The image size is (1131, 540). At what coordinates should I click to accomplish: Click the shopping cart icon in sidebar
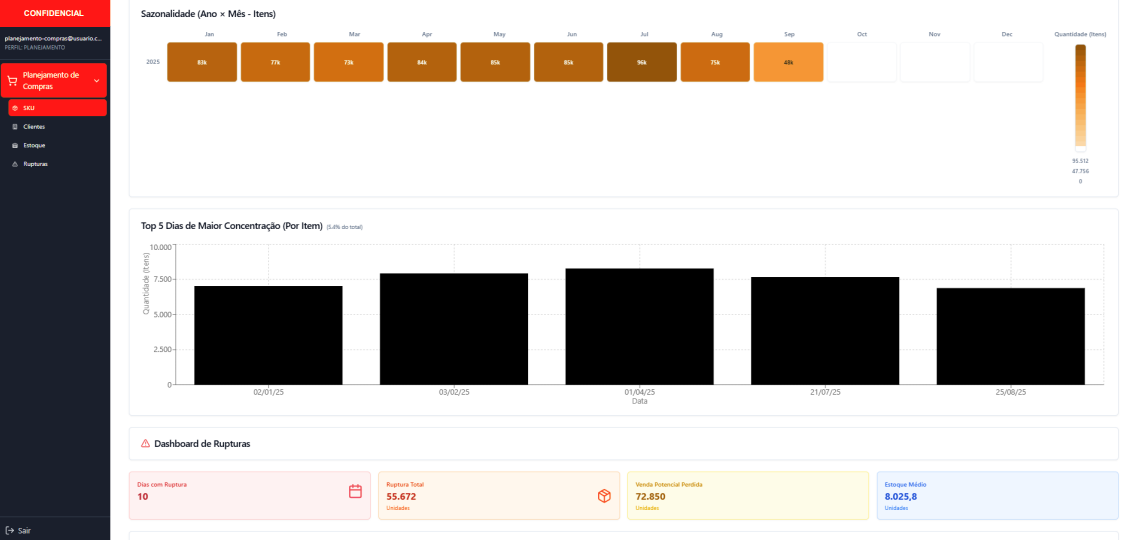click(x=11, y=81)
